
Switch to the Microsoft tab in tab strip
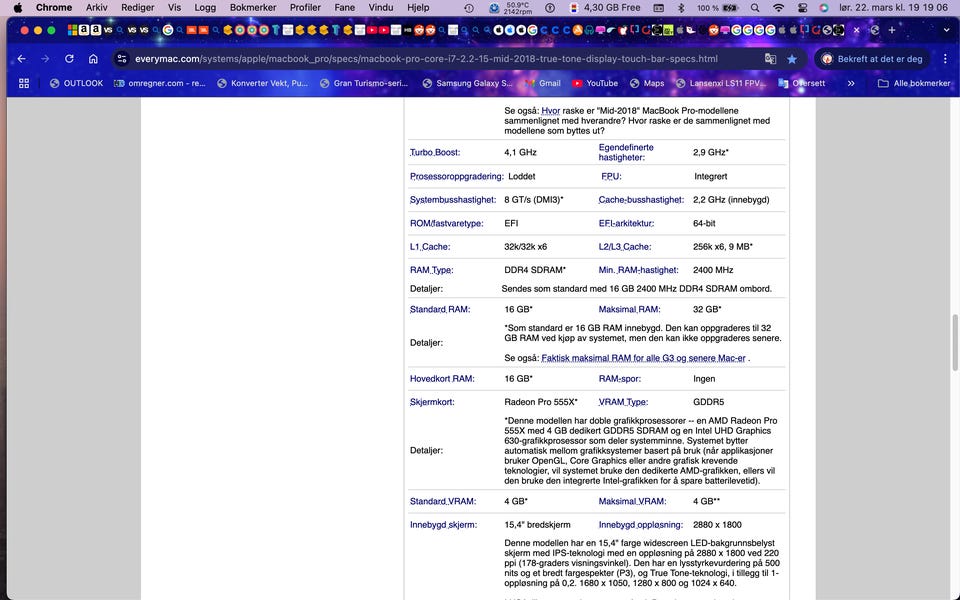72,30
